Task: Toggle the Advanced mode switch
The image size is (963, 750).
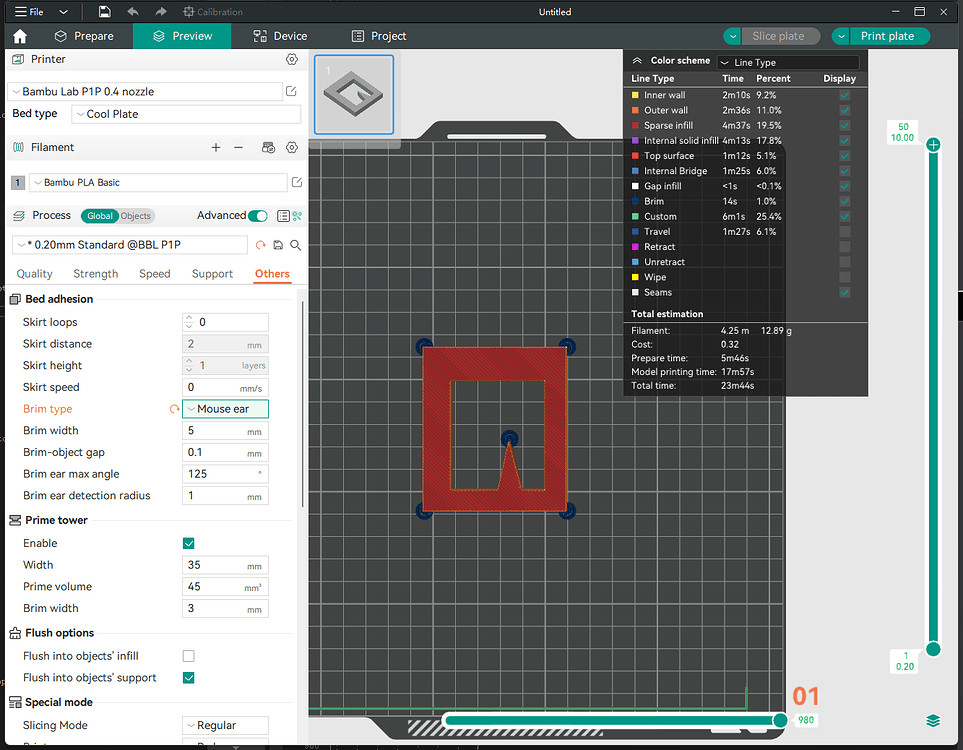Action: coord(258,216)
